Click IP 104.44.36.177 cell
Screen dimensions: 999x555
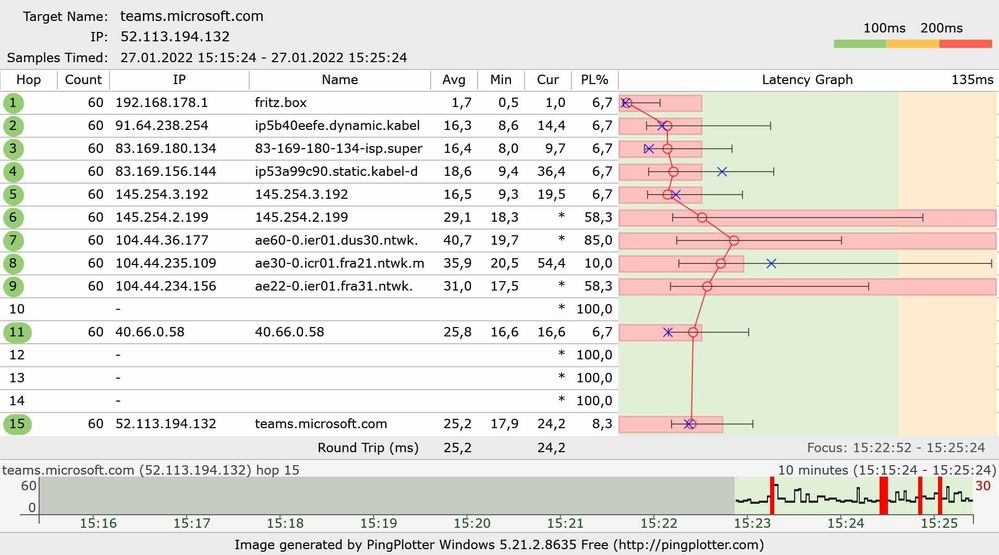point(162,240)
